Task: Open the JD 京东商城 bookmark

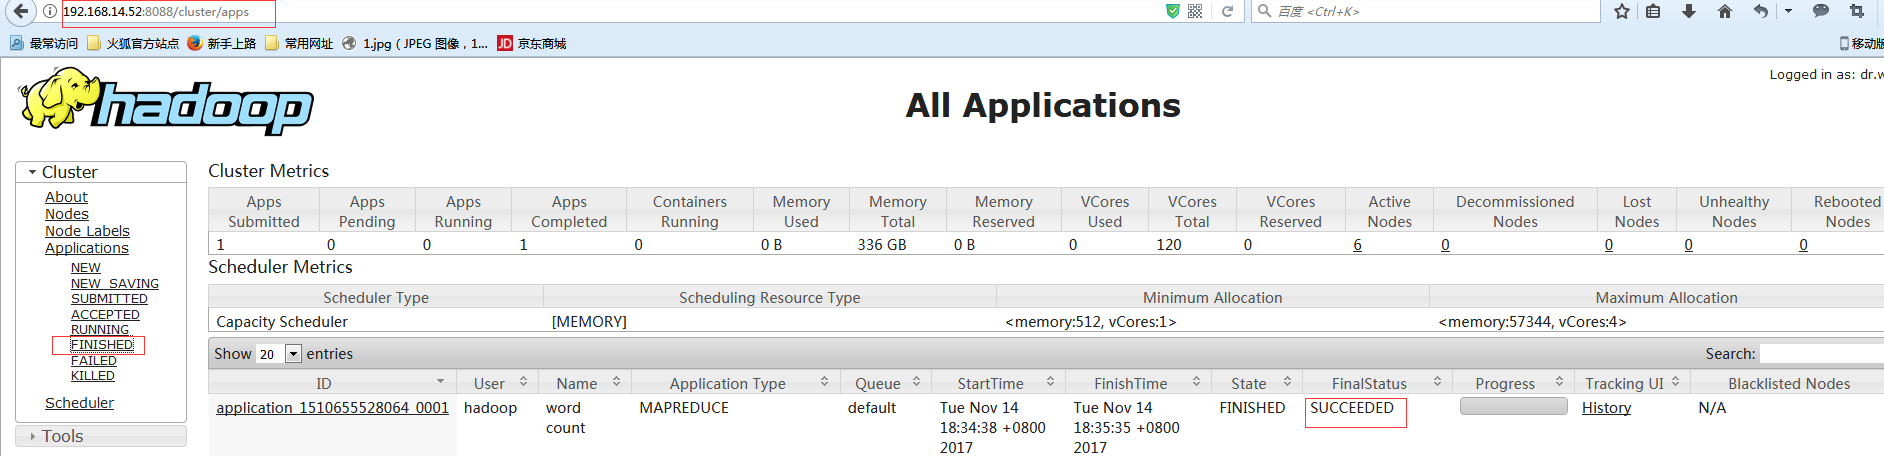Action: 532,43
